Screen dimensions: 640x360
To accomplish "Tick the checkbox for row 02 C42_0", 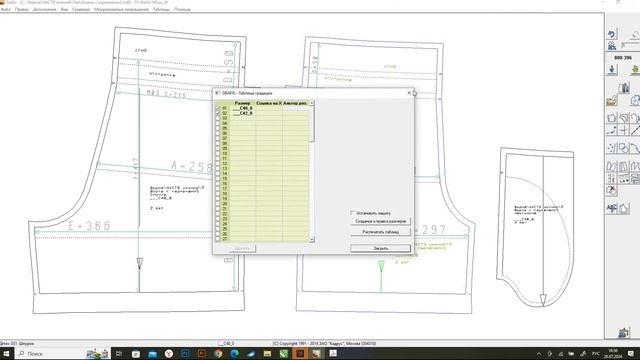I will [x=218, y=113].
